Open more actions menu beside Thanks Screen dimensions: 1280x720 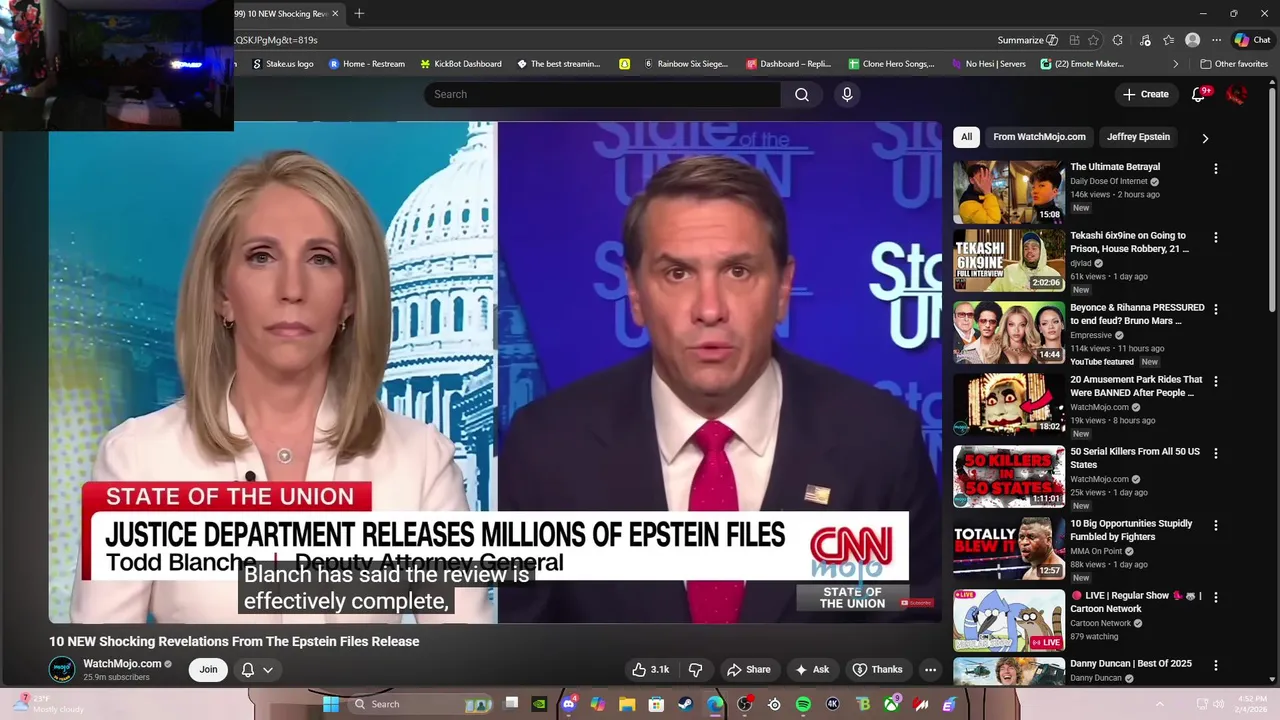930,670
